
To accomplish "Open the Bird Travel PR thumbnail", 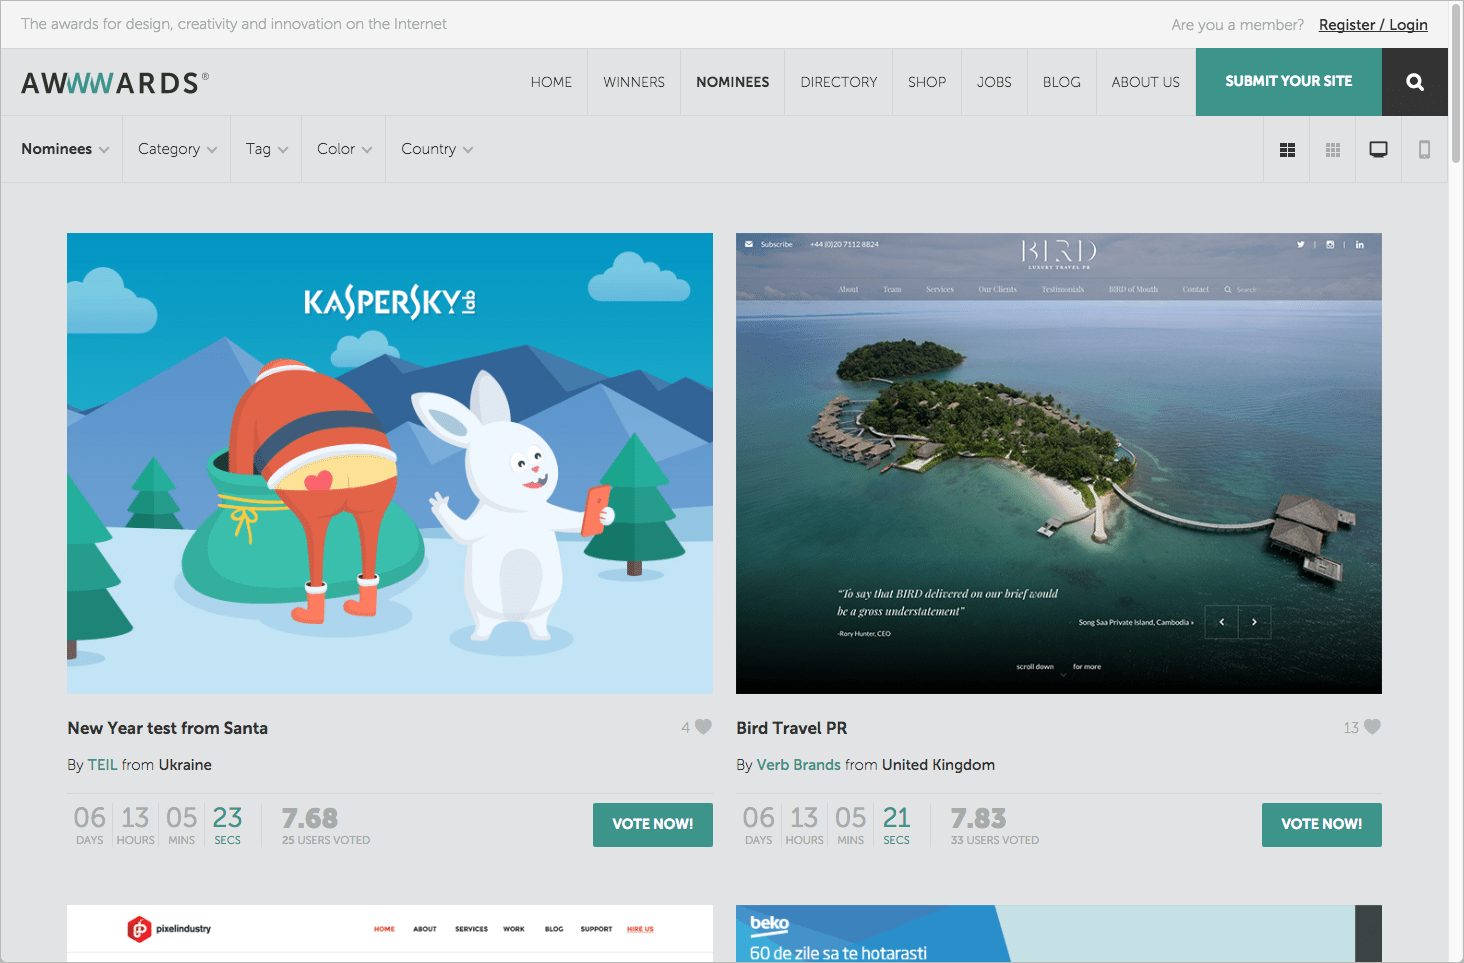I will tap(1058, 462).
